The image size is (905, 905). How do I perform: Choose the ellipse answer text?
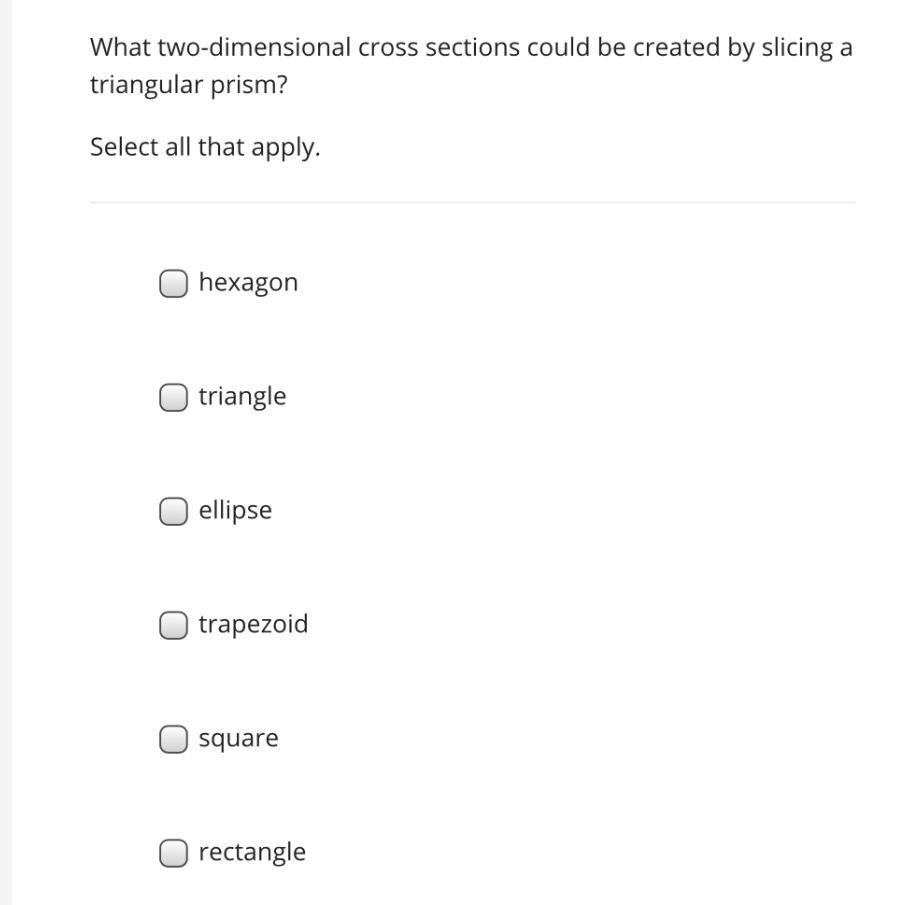[x=235, y=510]
